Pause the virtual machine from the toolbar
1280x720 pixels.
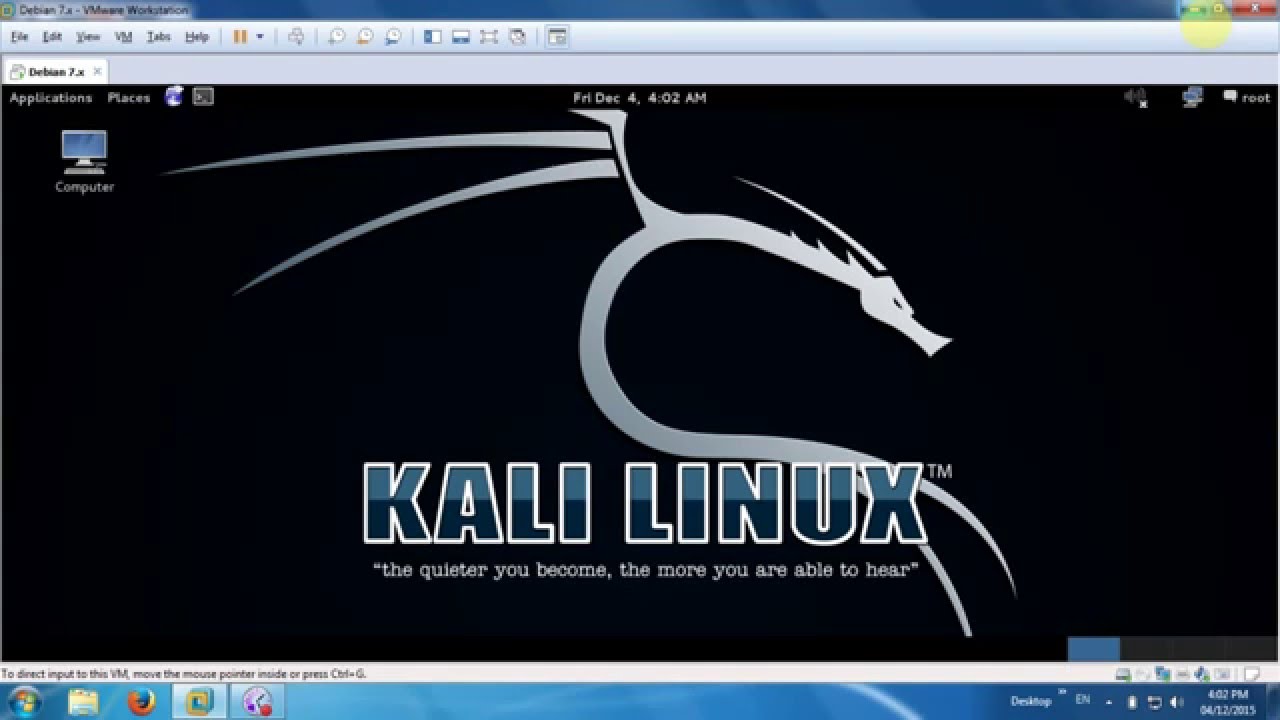coord(240,37)
